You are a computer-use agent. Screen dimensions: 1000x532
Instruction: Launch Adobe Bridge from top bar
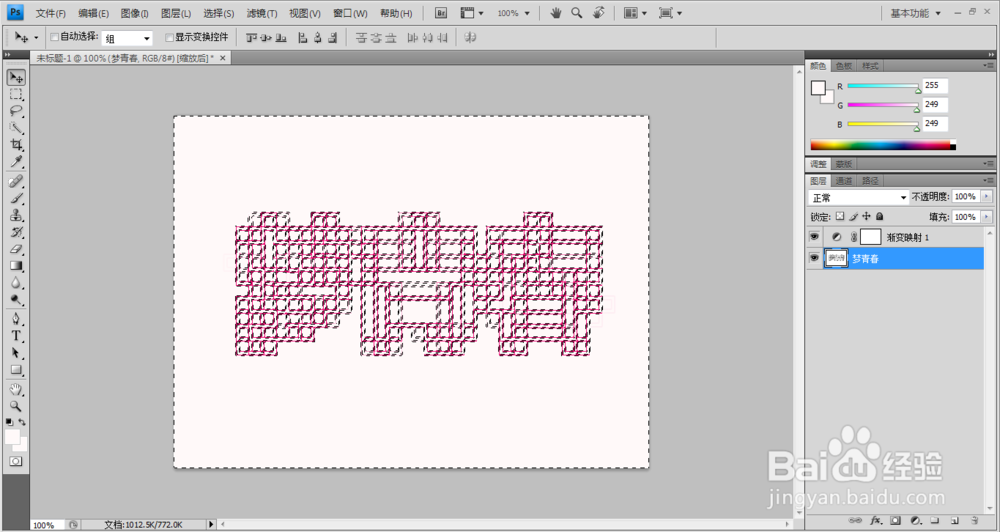(441, 13)
